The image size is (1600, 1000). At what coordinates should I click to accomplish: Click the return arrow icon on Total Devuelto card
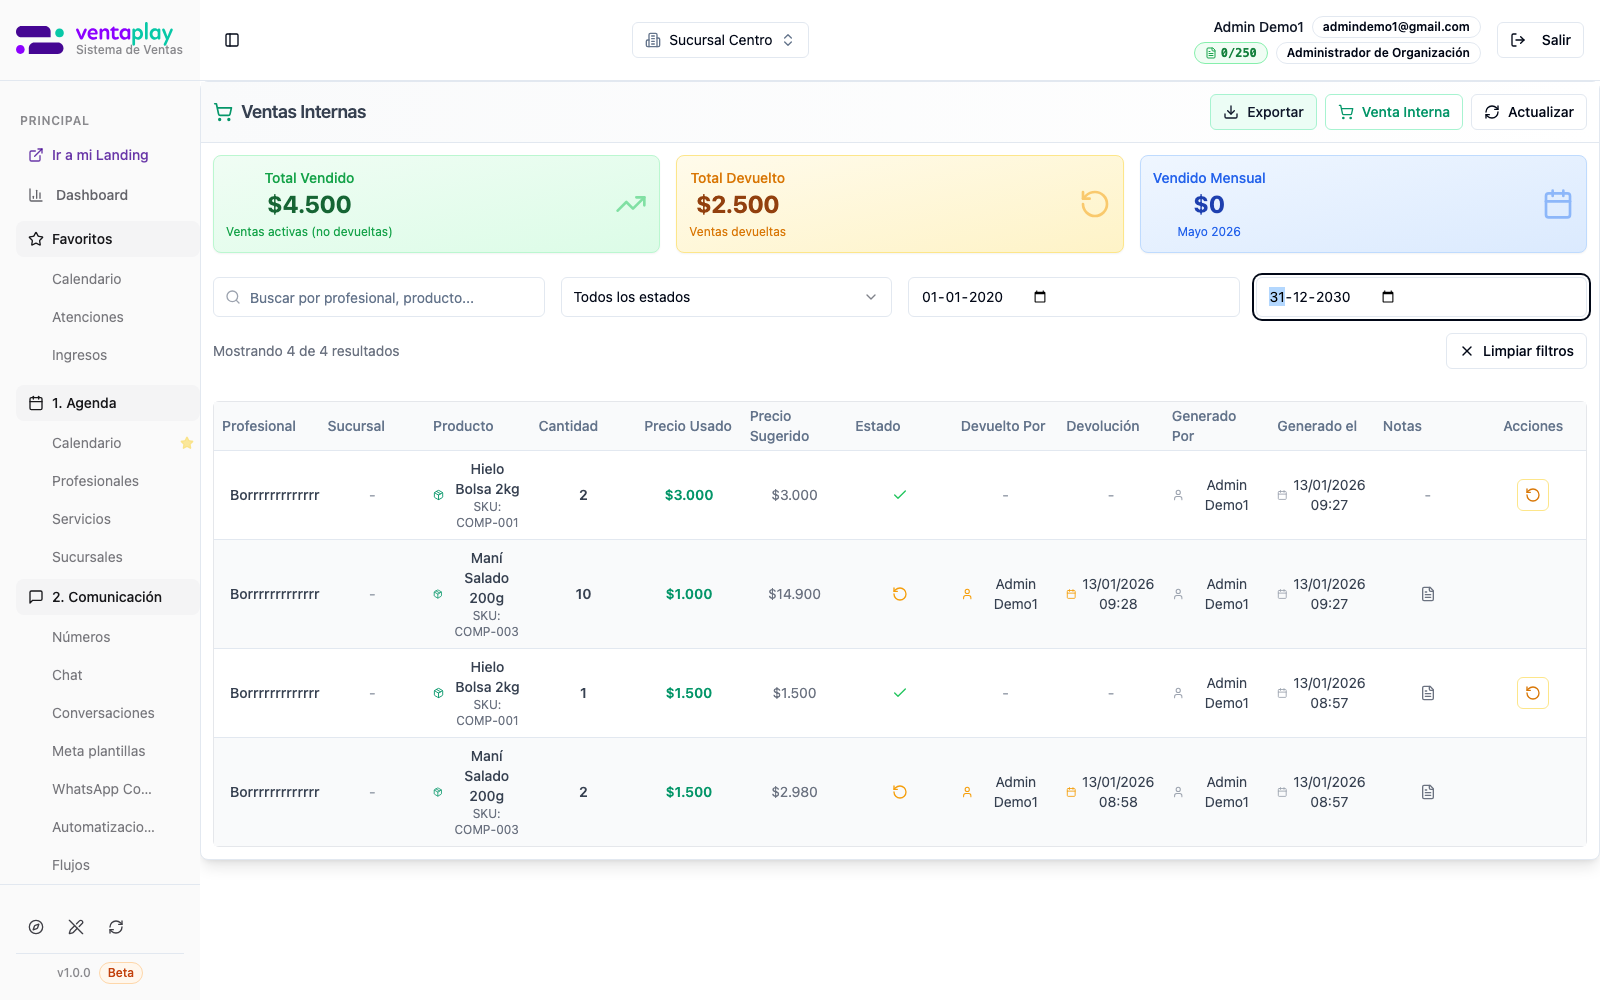coord(1094,204)
